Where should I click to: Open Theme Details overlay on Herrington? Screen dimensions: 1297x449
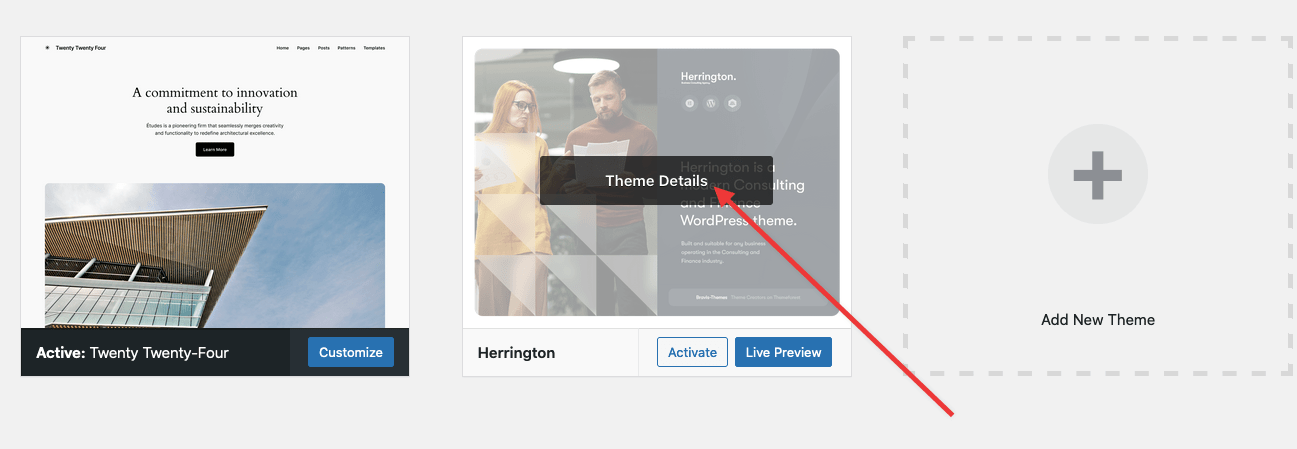click(x=656, y=181)
